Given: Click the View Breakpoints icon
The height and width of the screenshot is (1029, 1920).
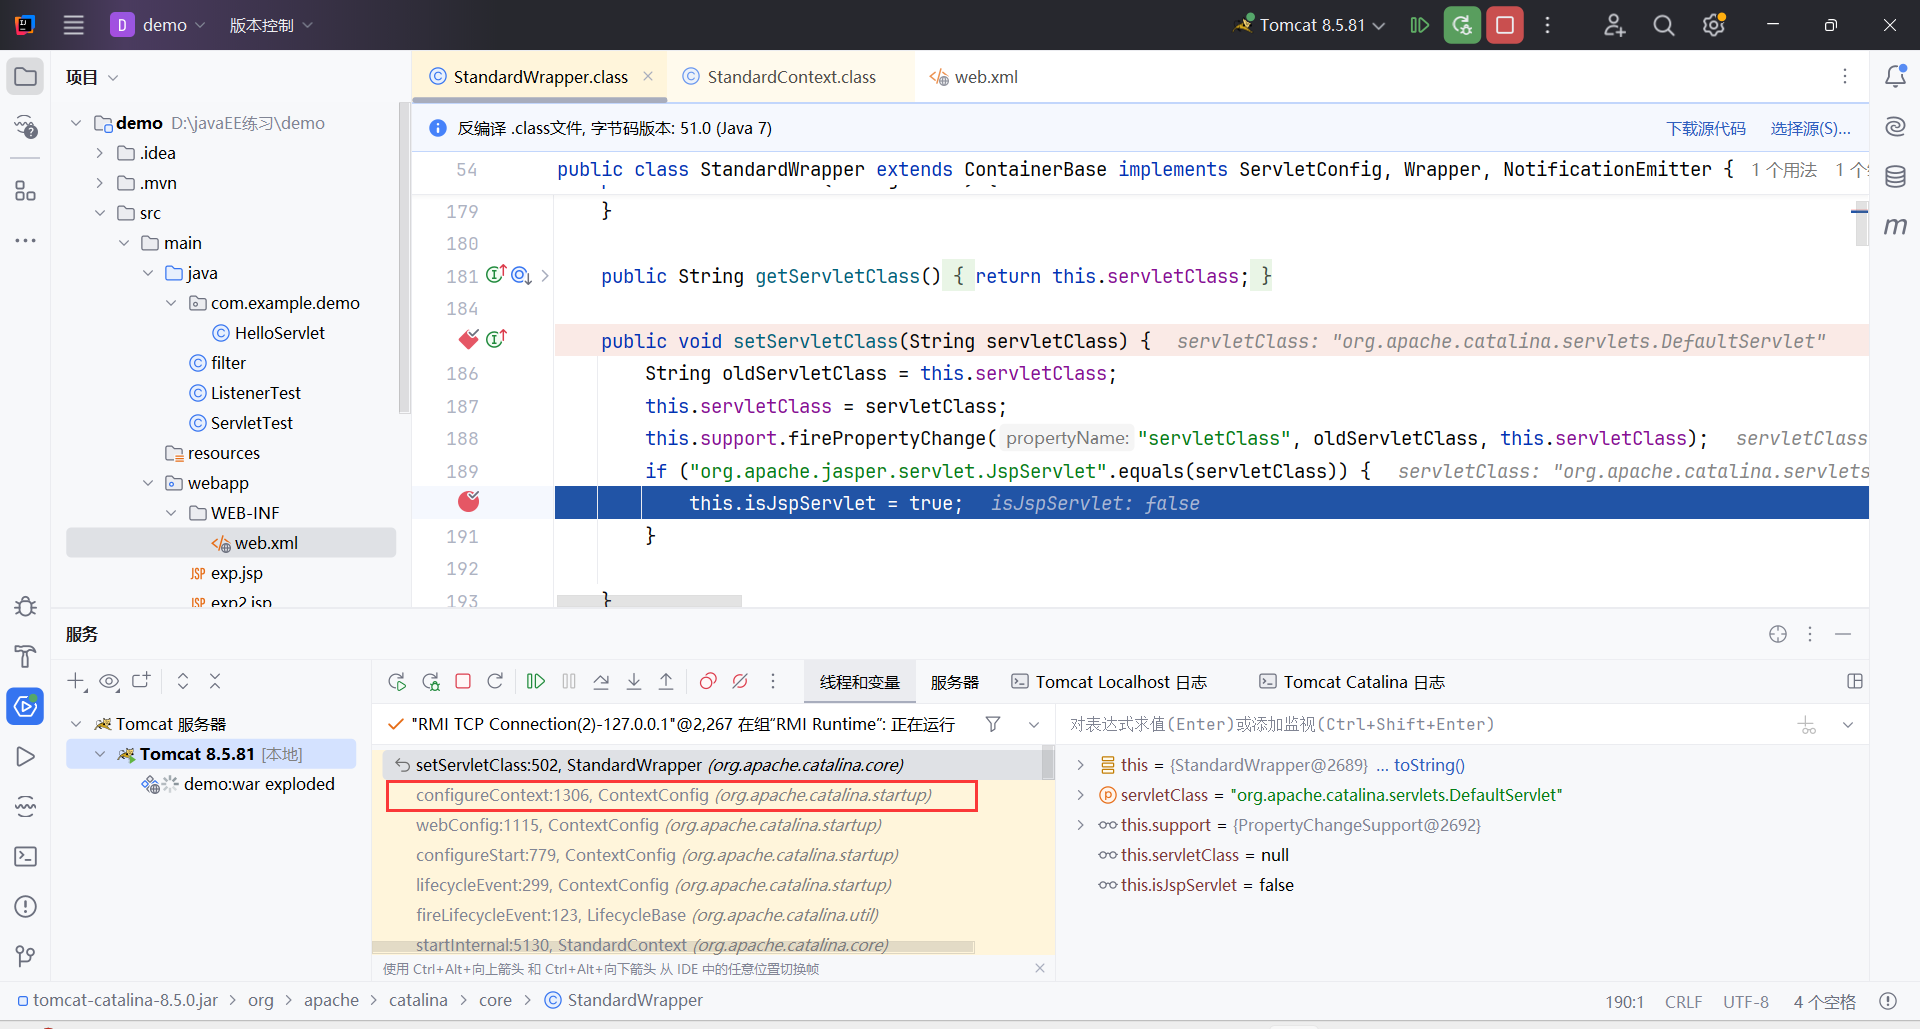Looking at the screenshot, I should [708, 682].
